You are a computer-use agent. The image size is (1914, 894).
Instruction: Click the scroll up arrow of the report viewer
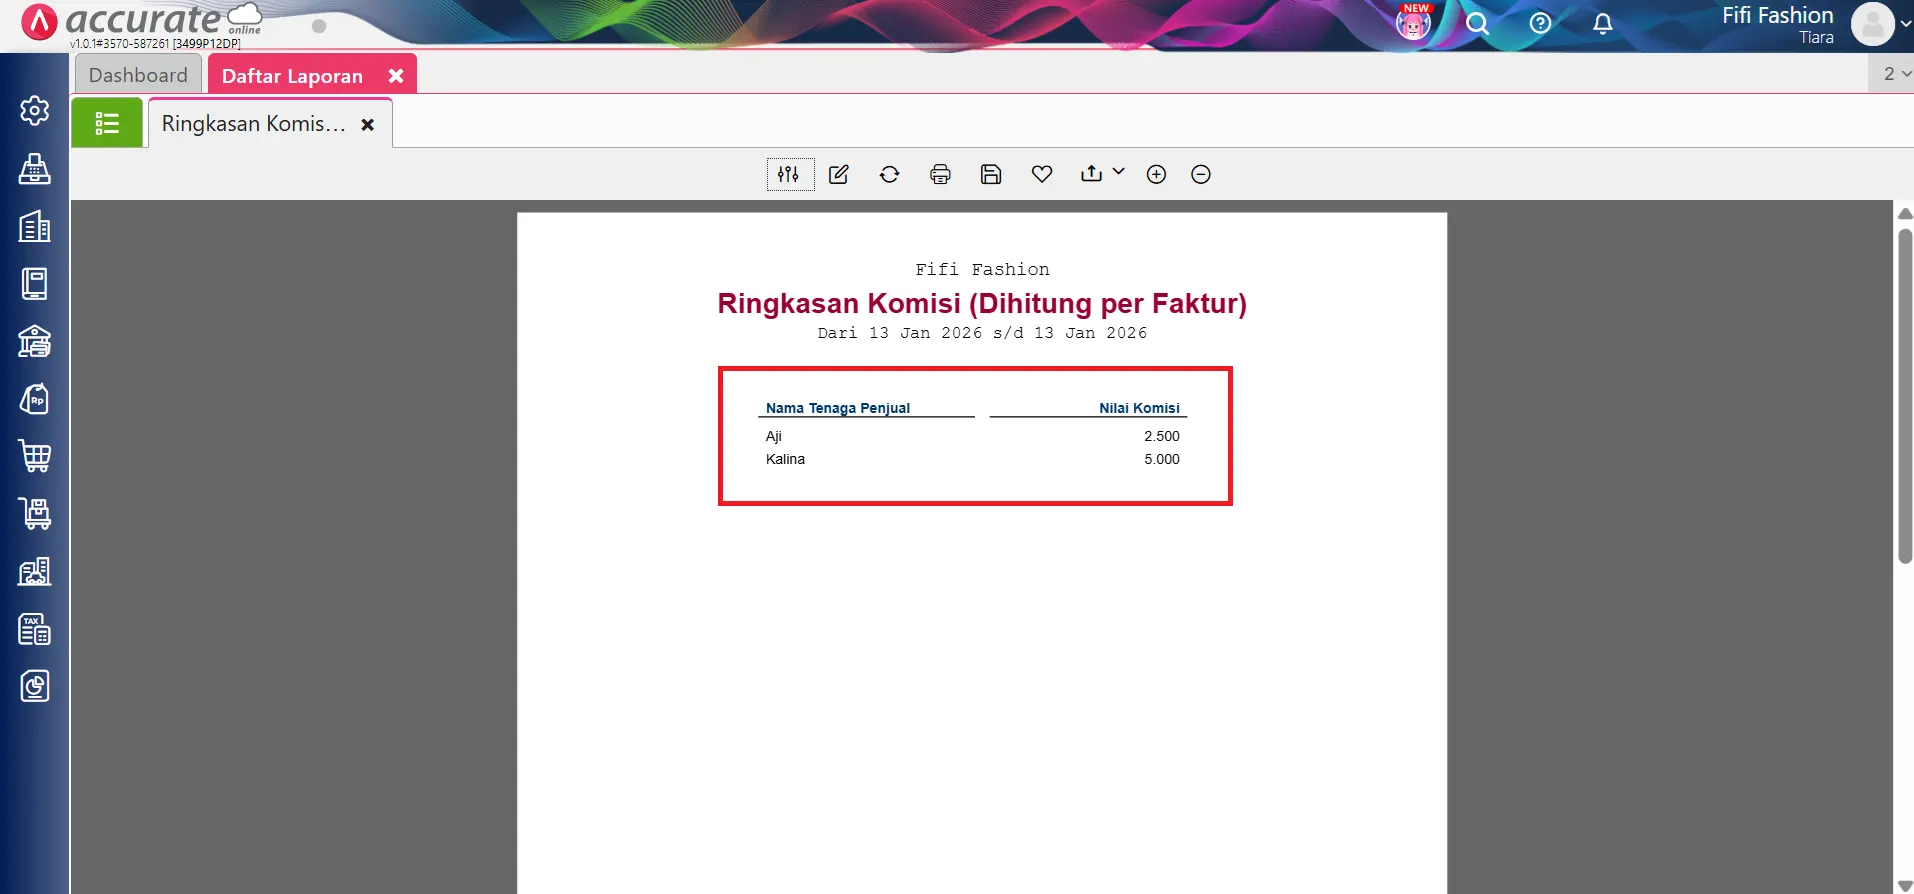click(x=1905, y=213)
